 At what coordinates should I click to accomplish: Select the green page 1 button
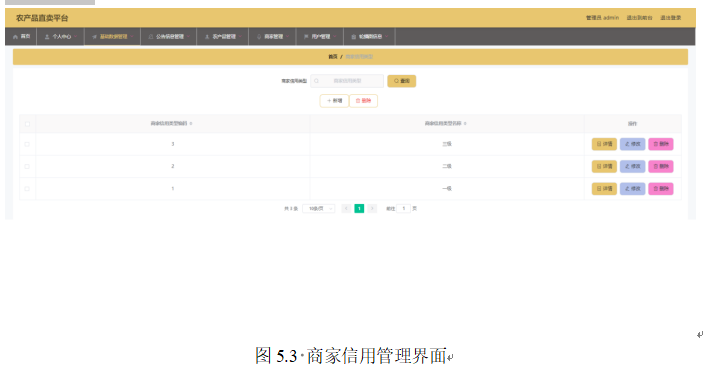[x=359, y=209]
